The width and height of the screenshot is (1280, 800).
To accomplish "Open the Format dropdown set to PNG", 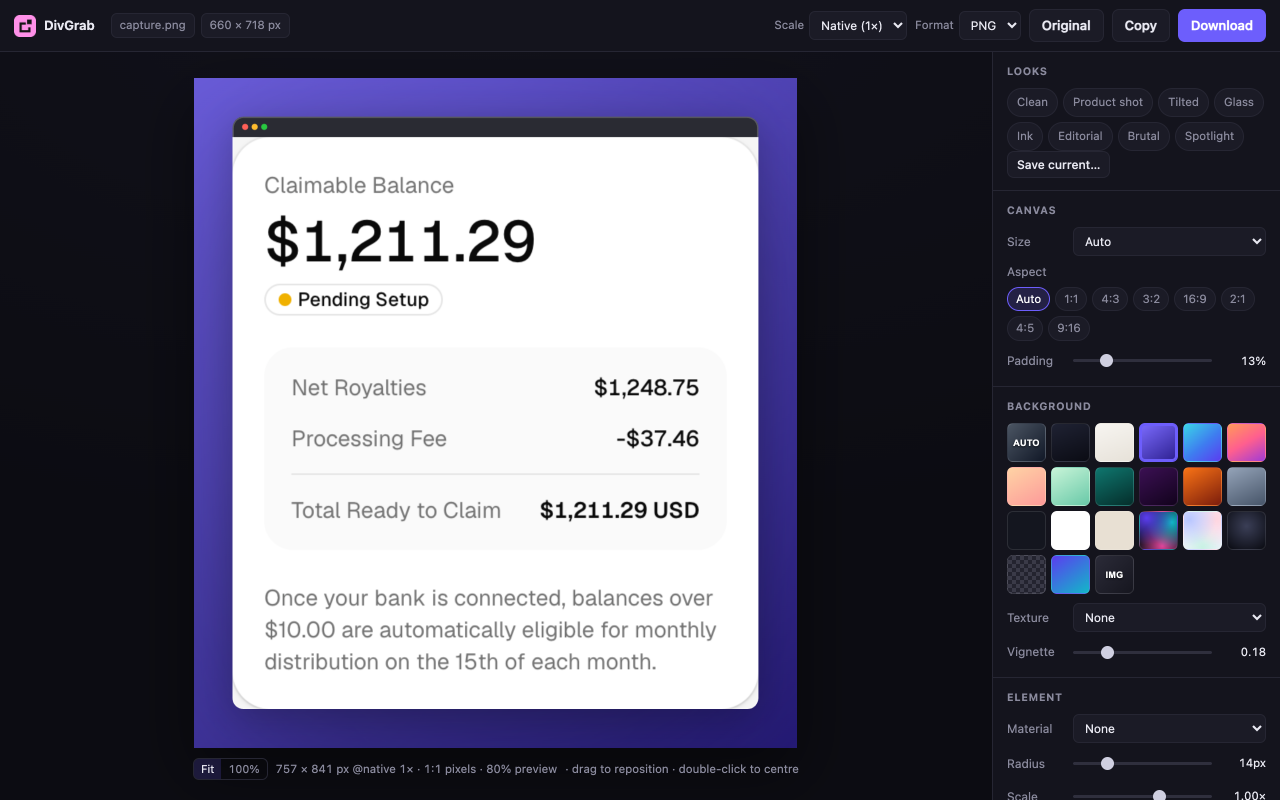I will 990,26.
